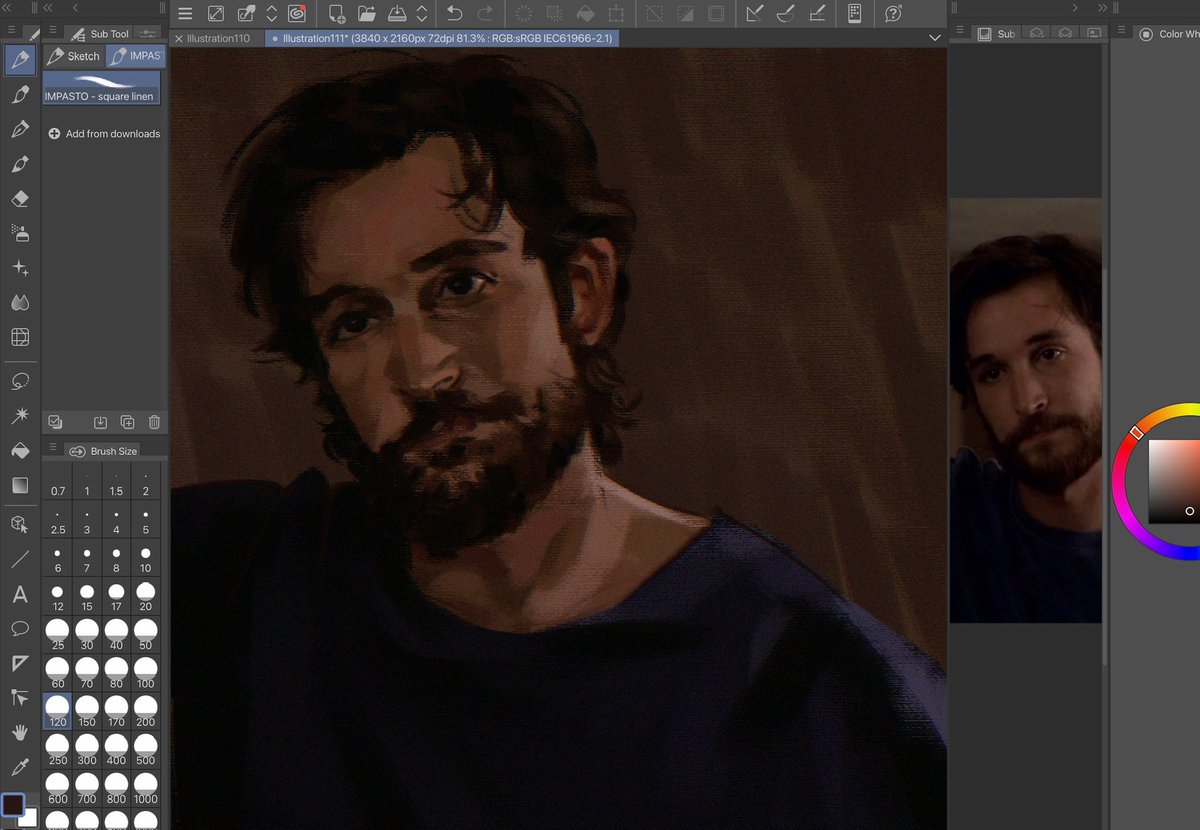Open the canvas tab list dropdown chevron
This screenshot has width=1200, height=830.
(934, 37)
